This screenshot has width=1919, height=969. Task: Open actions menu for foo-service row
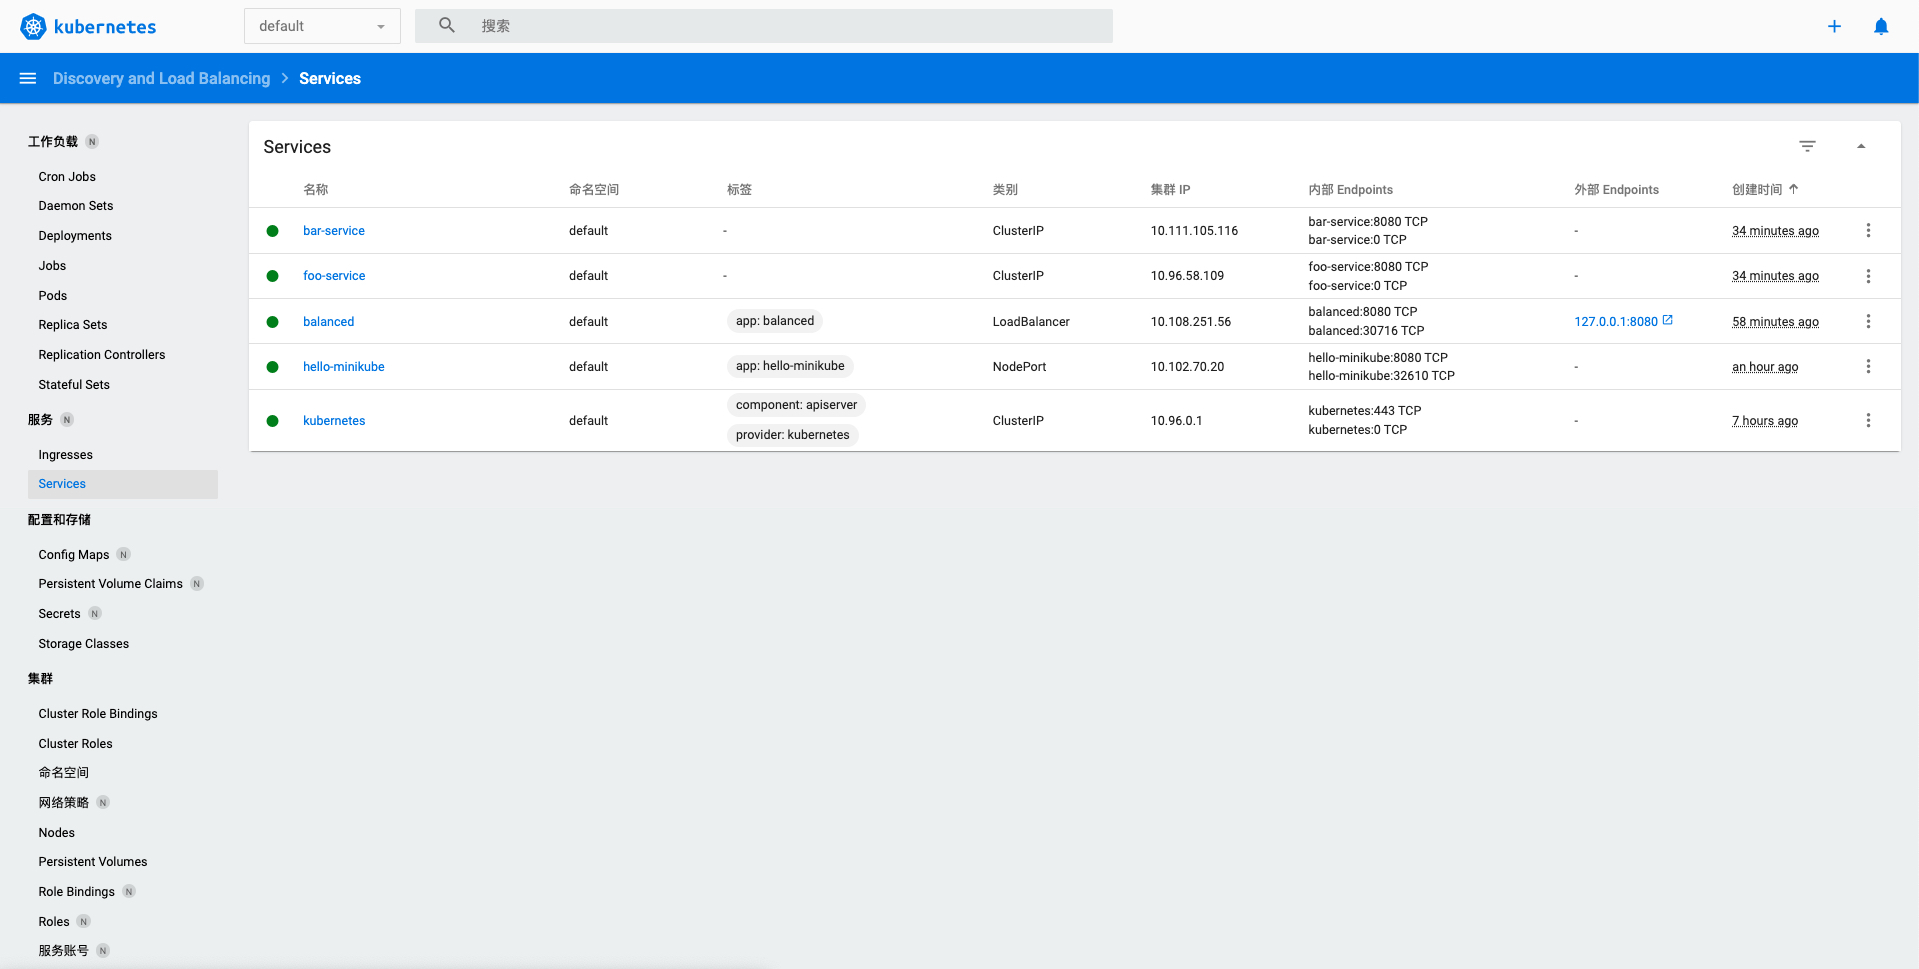(x=1868, y=276)
